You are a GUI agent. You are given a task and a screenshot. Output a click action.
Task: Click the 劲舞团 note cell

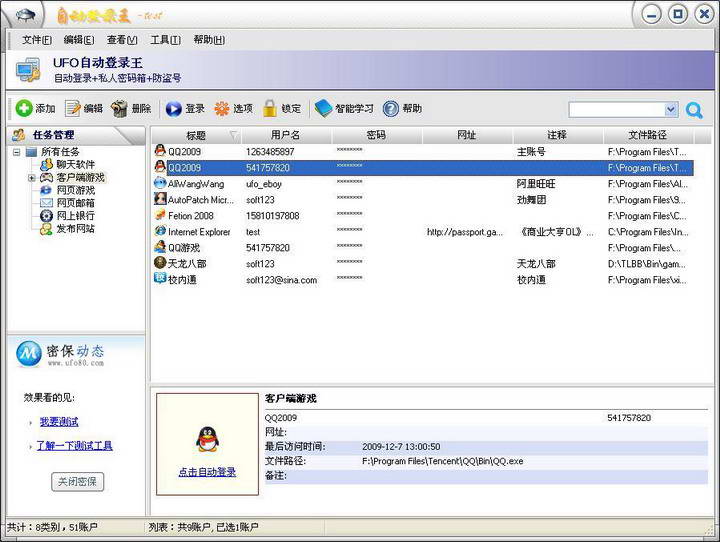point(531,200)
